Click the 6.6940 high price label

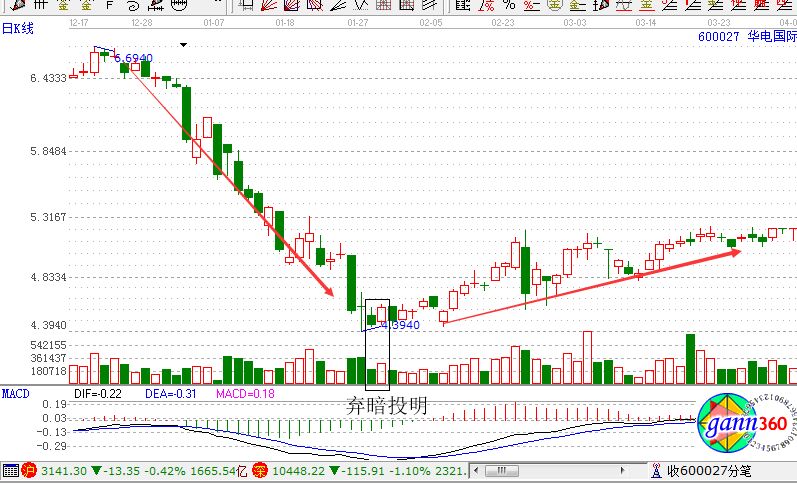click(132, 58)
